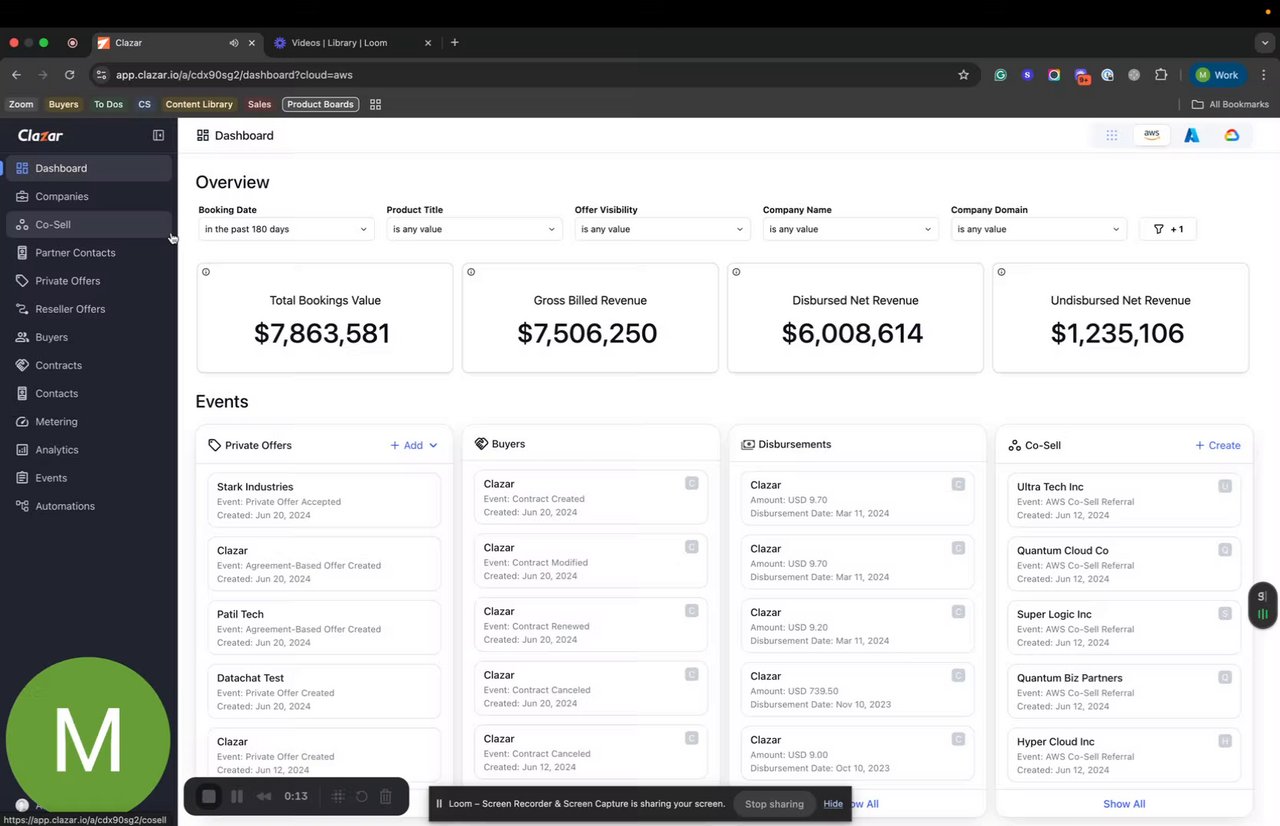1280x826 pixels.
Task: Open the Contract Modified buyer event
Action: point(590,561)
